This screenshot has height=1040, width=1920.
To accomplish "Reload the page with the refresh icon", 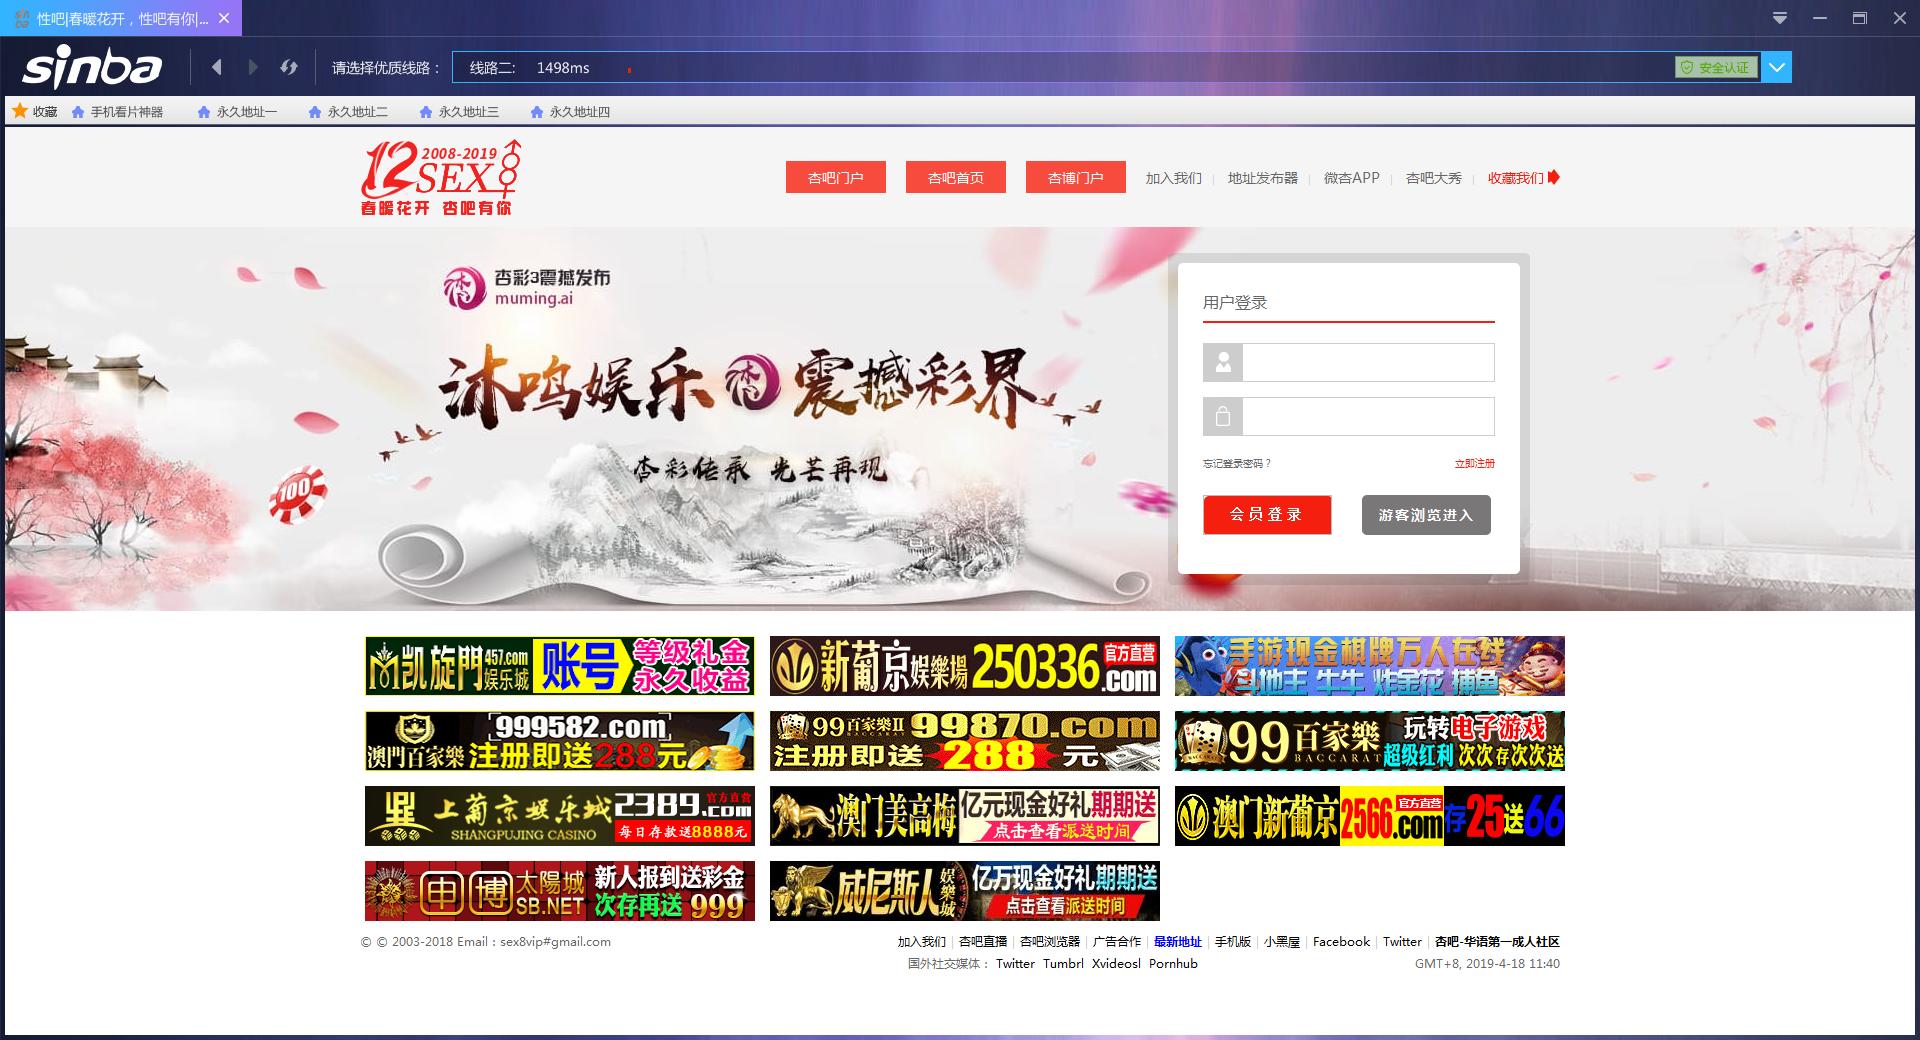I will coord(289,67).
